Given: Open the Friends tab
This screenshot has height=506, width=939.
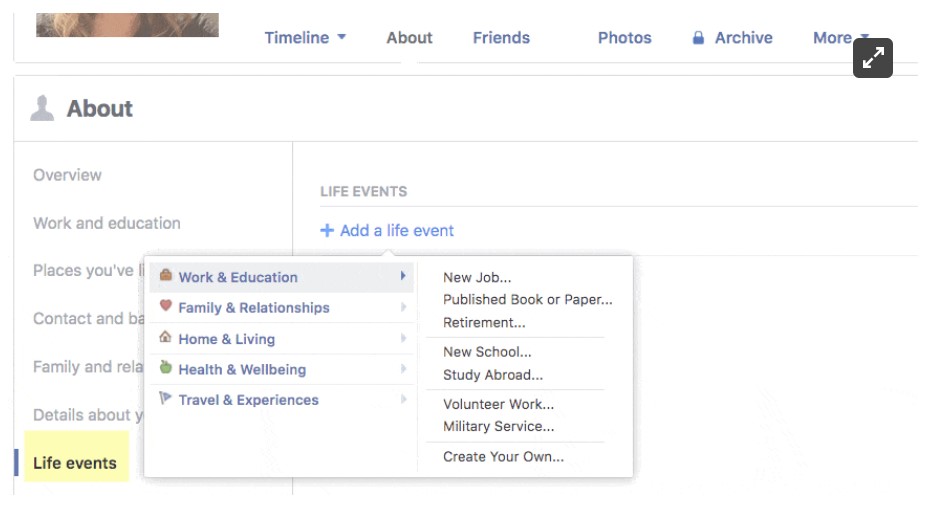Looking at the screenshot, I should click(x=501, y=38).
